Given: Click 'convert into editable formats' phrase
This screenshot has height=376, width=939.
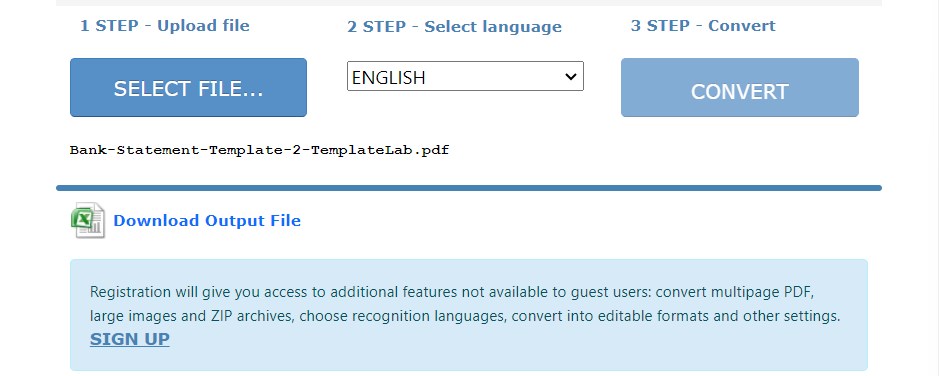Looking at the screenshot, I should [605, 316].
